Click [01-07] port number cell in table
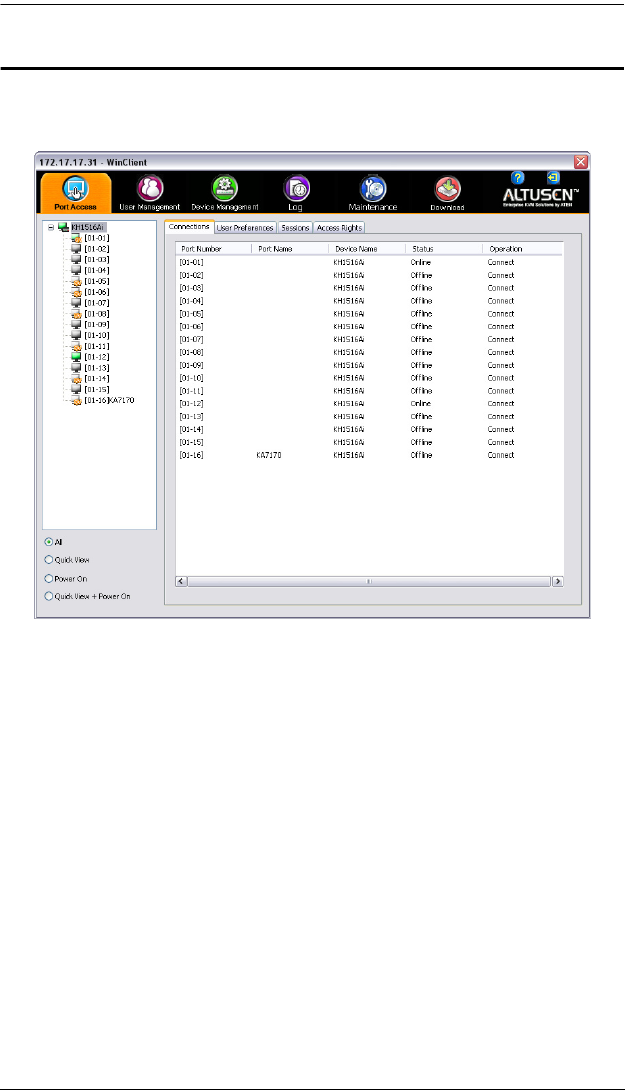The height and width of the screenshot is (1090, 625). (191, 340)
